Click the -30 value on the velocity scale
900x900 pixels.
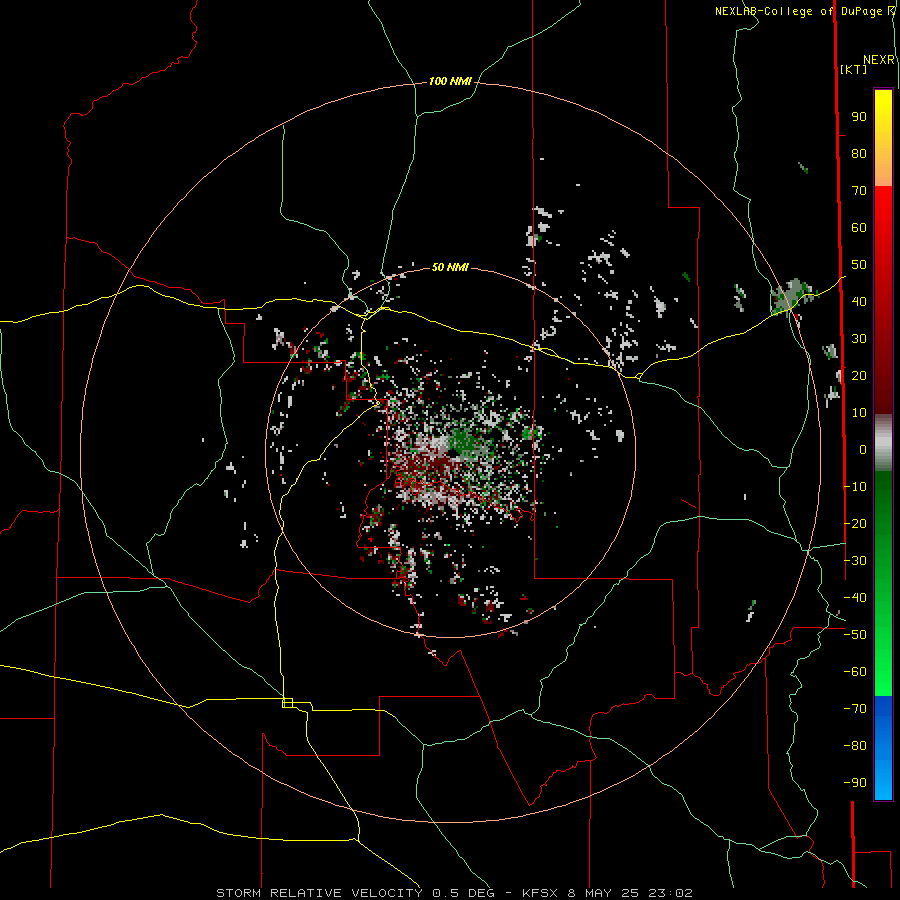click(855, 561)
